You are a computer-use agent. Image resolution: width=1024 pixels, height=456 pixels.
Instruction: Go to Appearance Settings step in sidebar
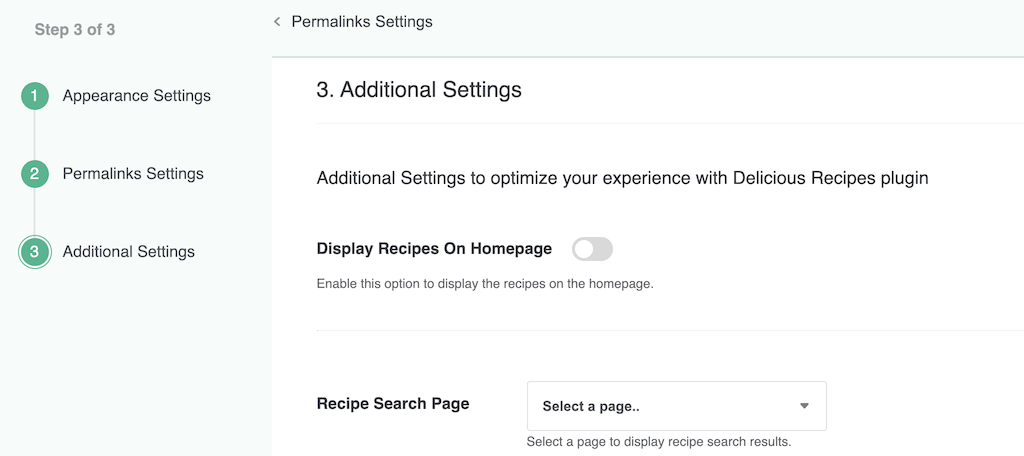(x=136, y=96)
